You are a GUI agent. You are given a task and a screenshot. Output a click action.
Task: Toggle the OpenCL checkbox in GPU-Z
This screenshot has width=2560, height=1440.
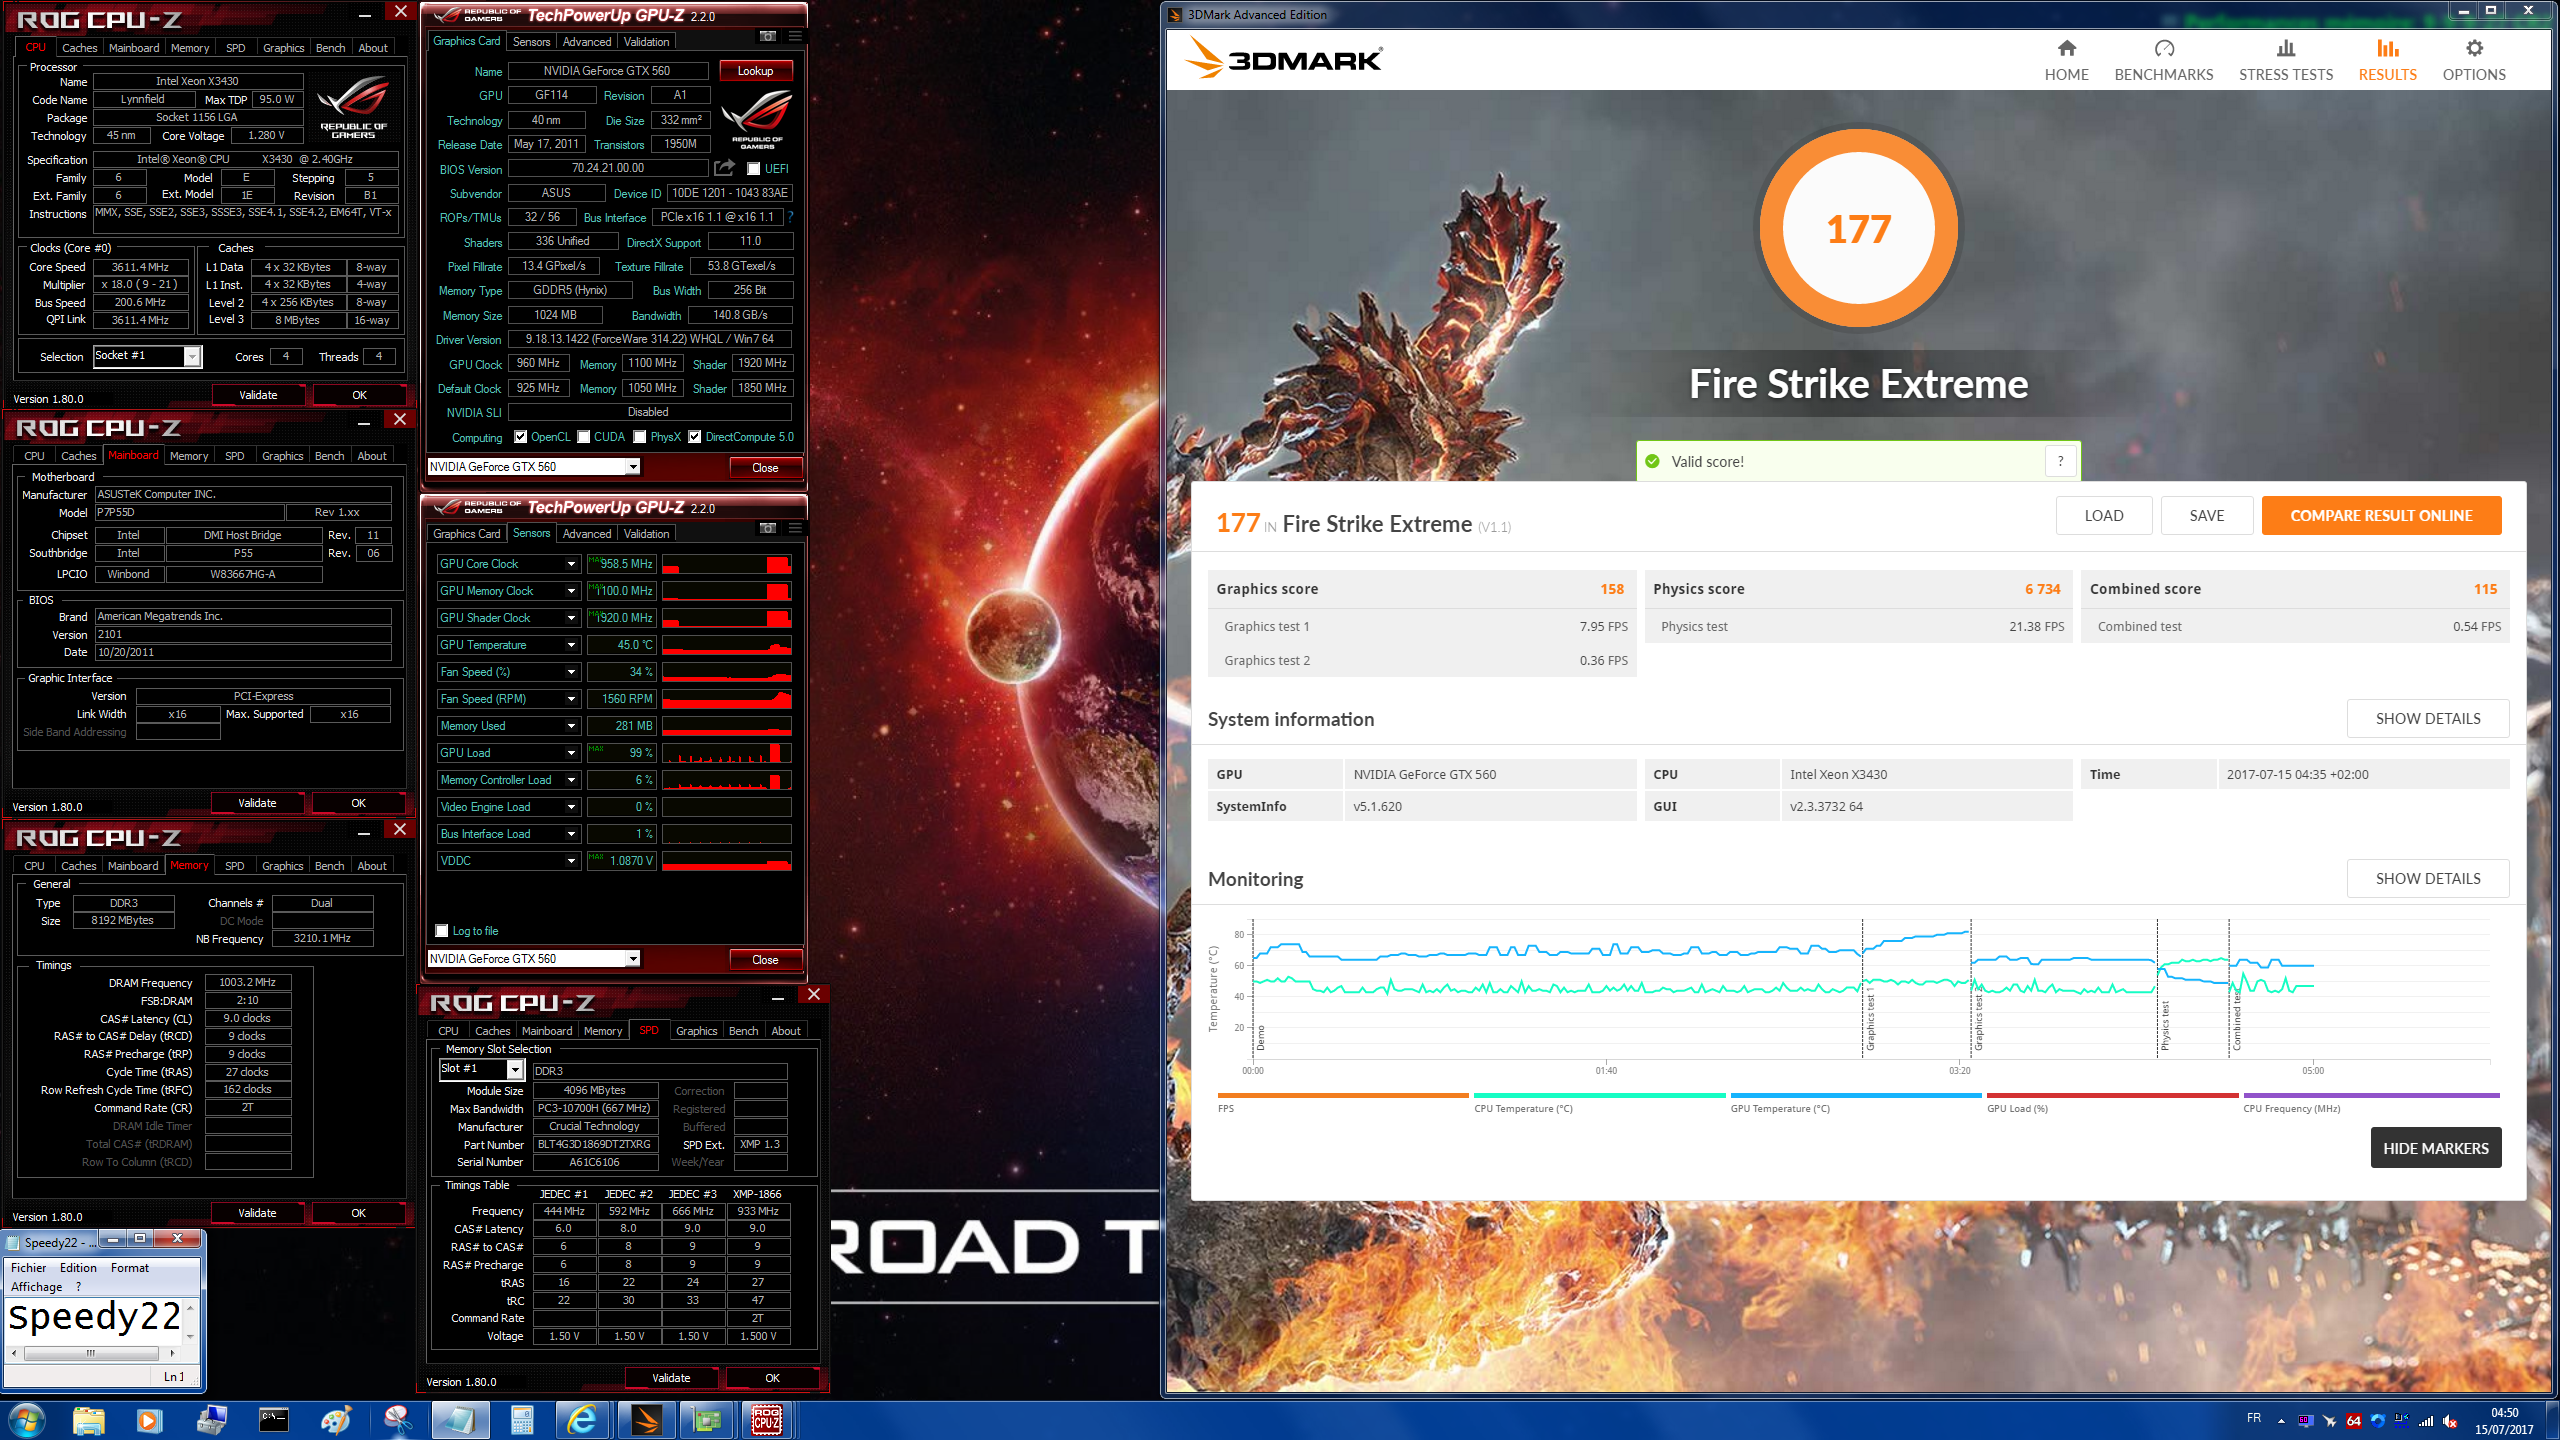(x=521, y=437)
